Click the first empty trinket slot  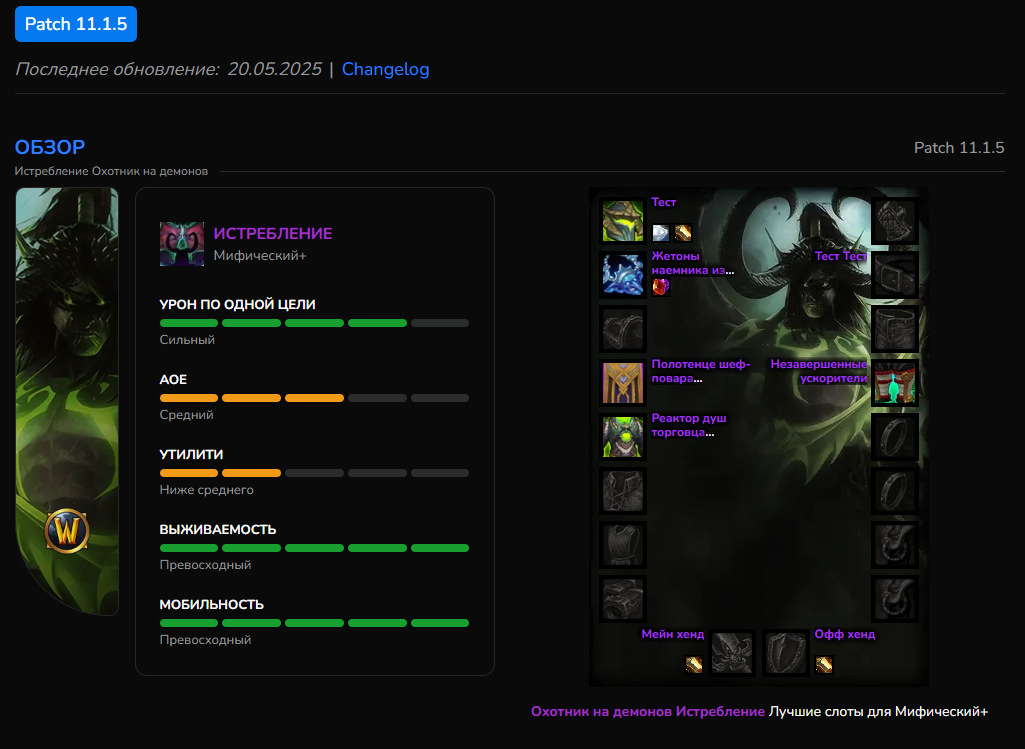point(895,544)
